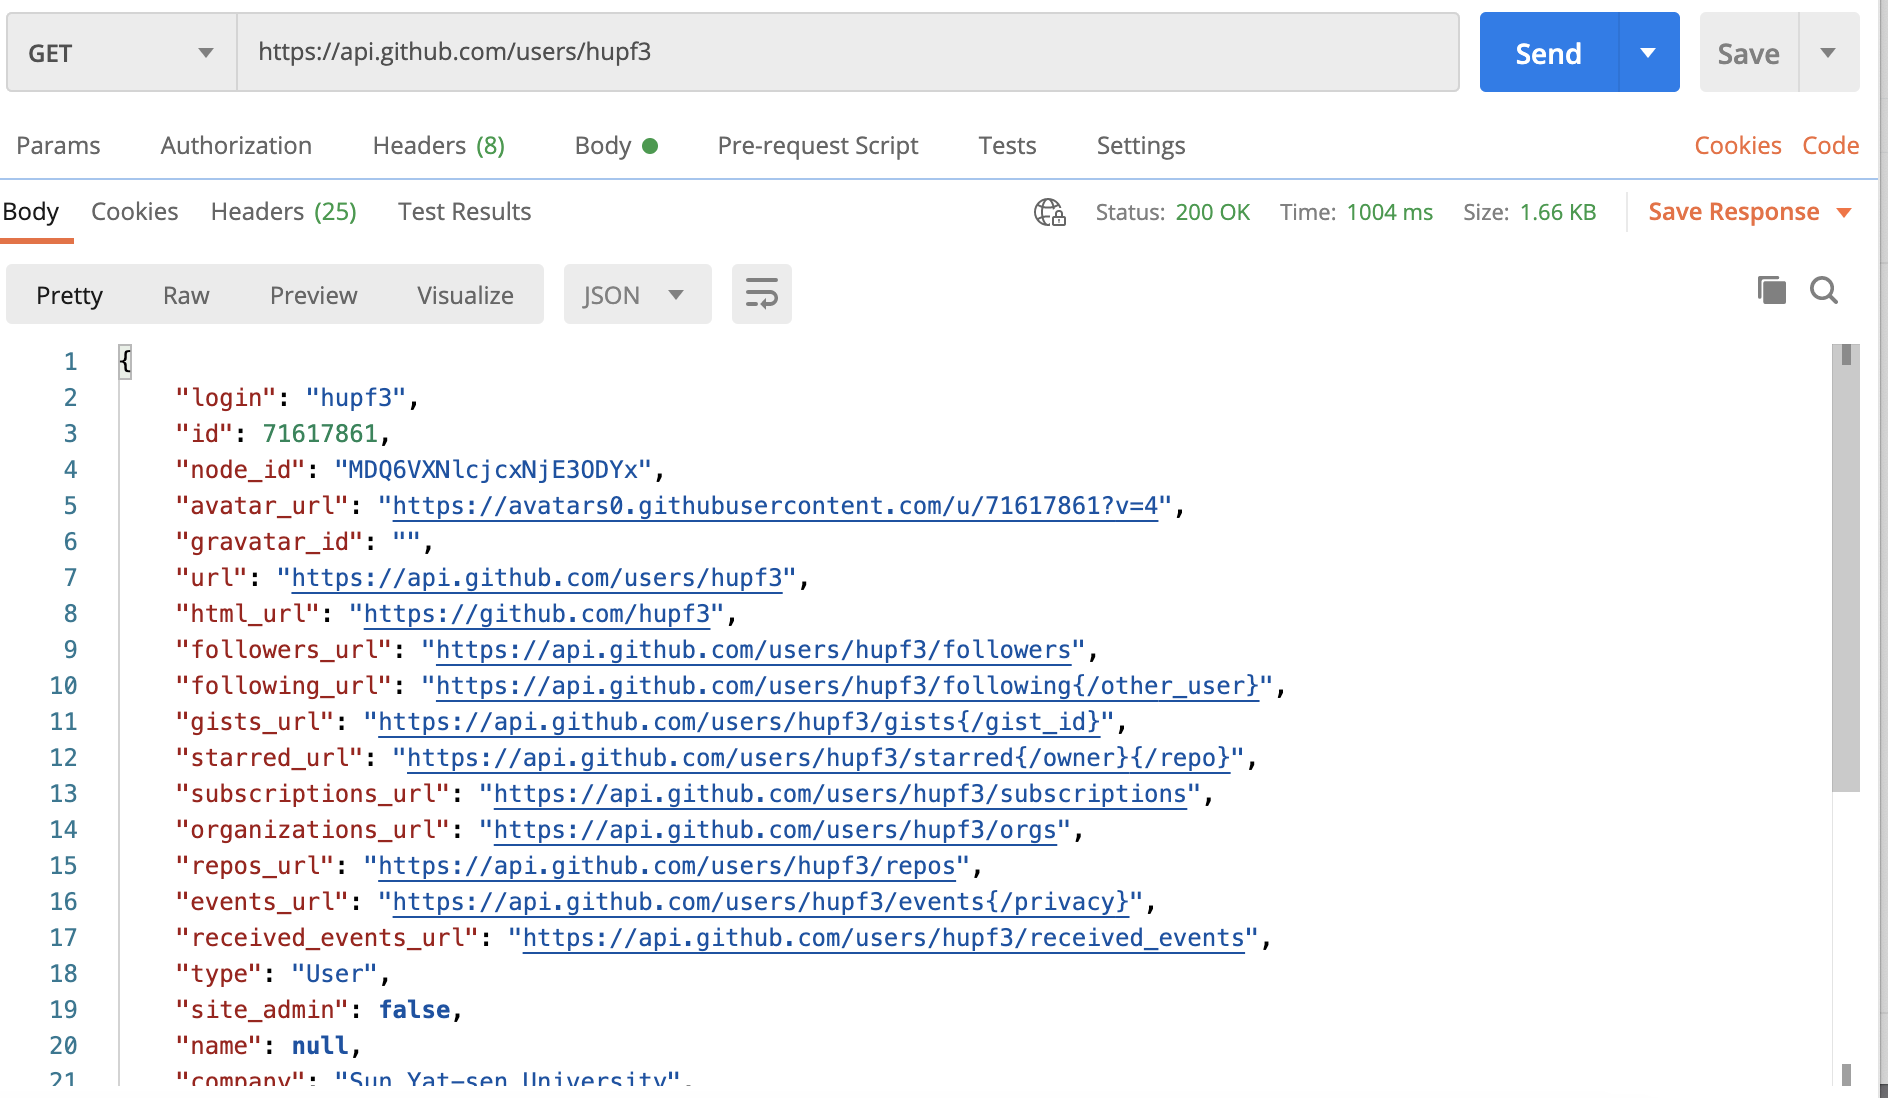Click the network/proxy security icon near Status
Viewport: 1888px width, 1098px height.
(x=1049, y=212)
